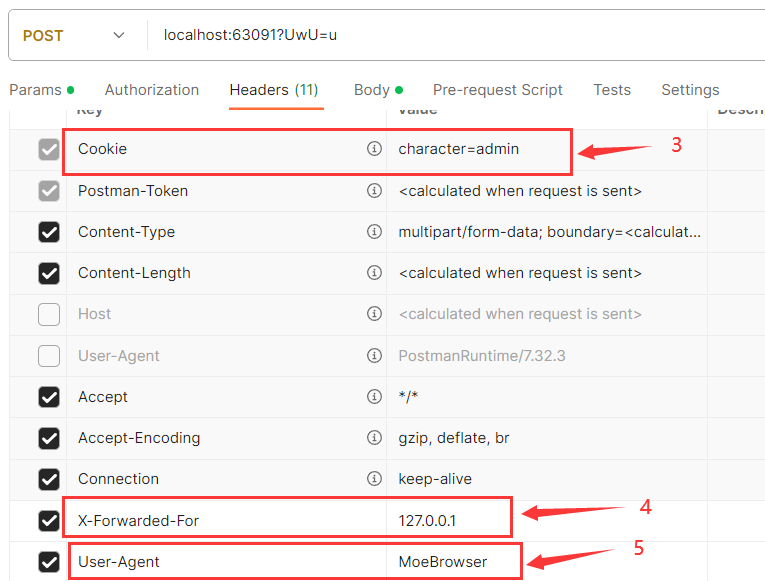
Task: Click the info icon in the Host row
Action: [374, 314]
